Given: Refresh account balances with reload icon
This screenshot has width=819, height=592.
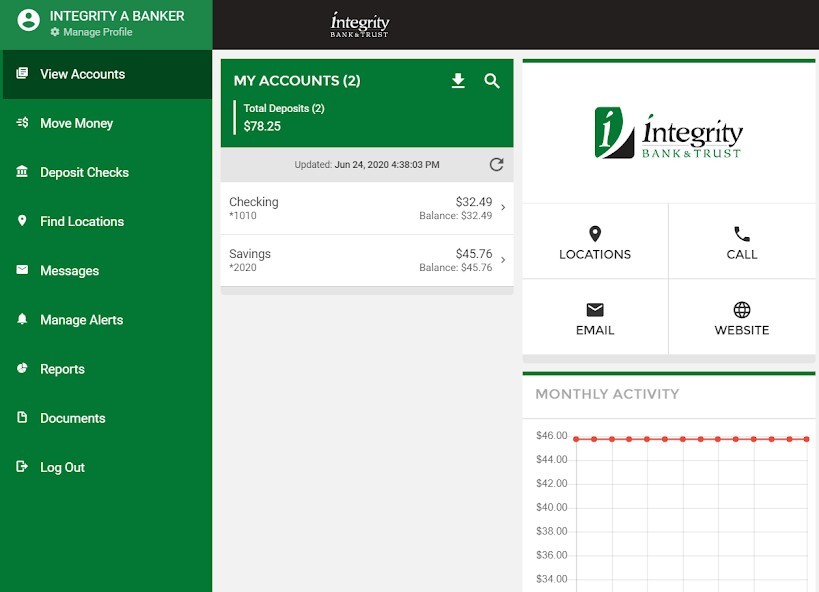Looking at the screenshot, I should 496,165.
